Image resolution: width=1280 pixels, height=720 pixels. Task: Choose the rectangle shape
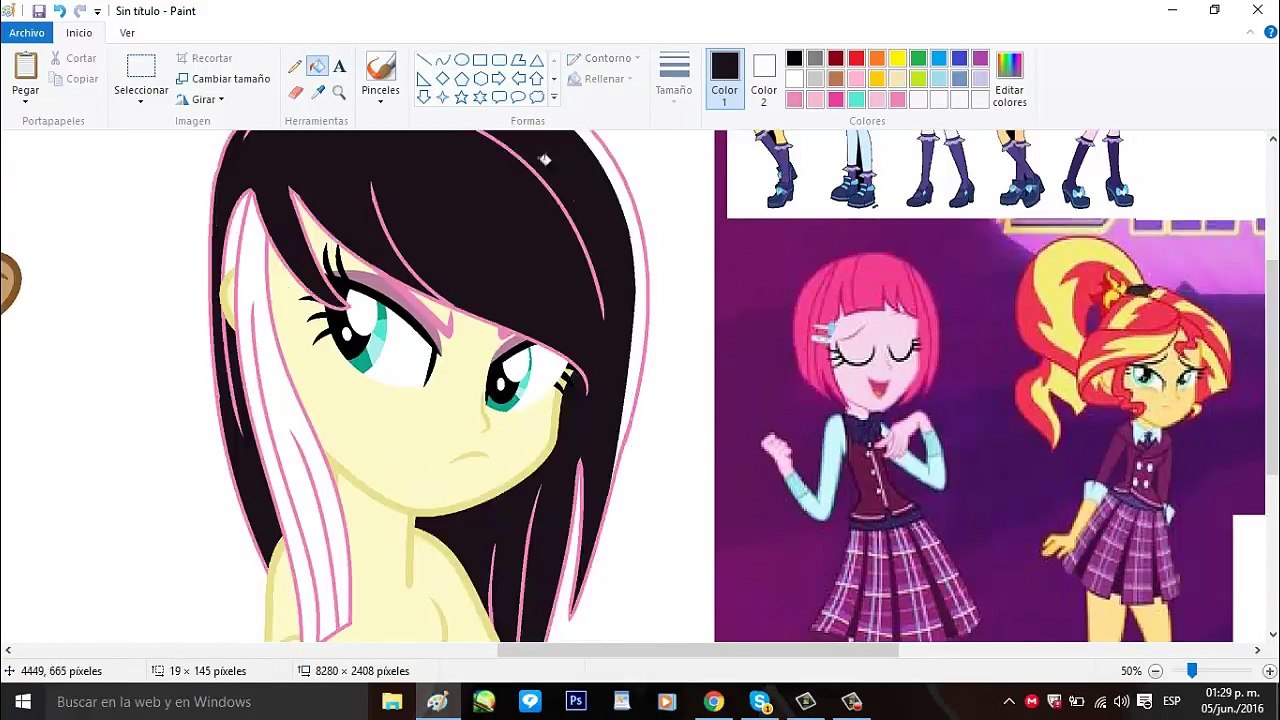480,60
